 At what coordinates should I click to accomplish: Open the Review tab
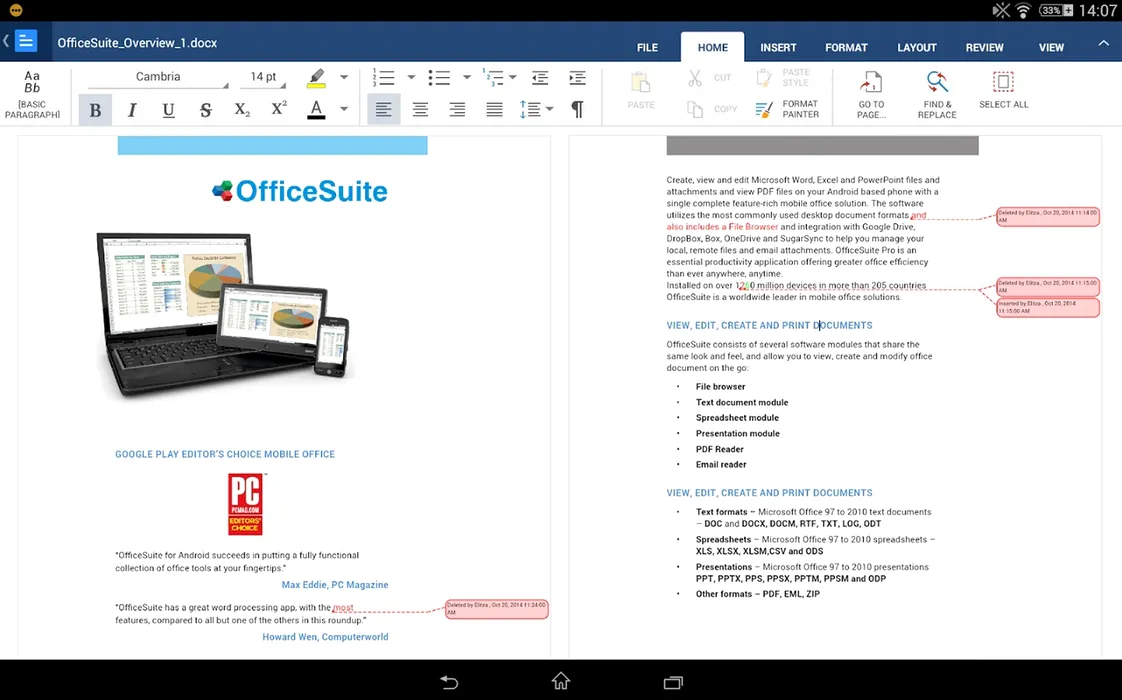pyautogui.click(x=984, y=47)
